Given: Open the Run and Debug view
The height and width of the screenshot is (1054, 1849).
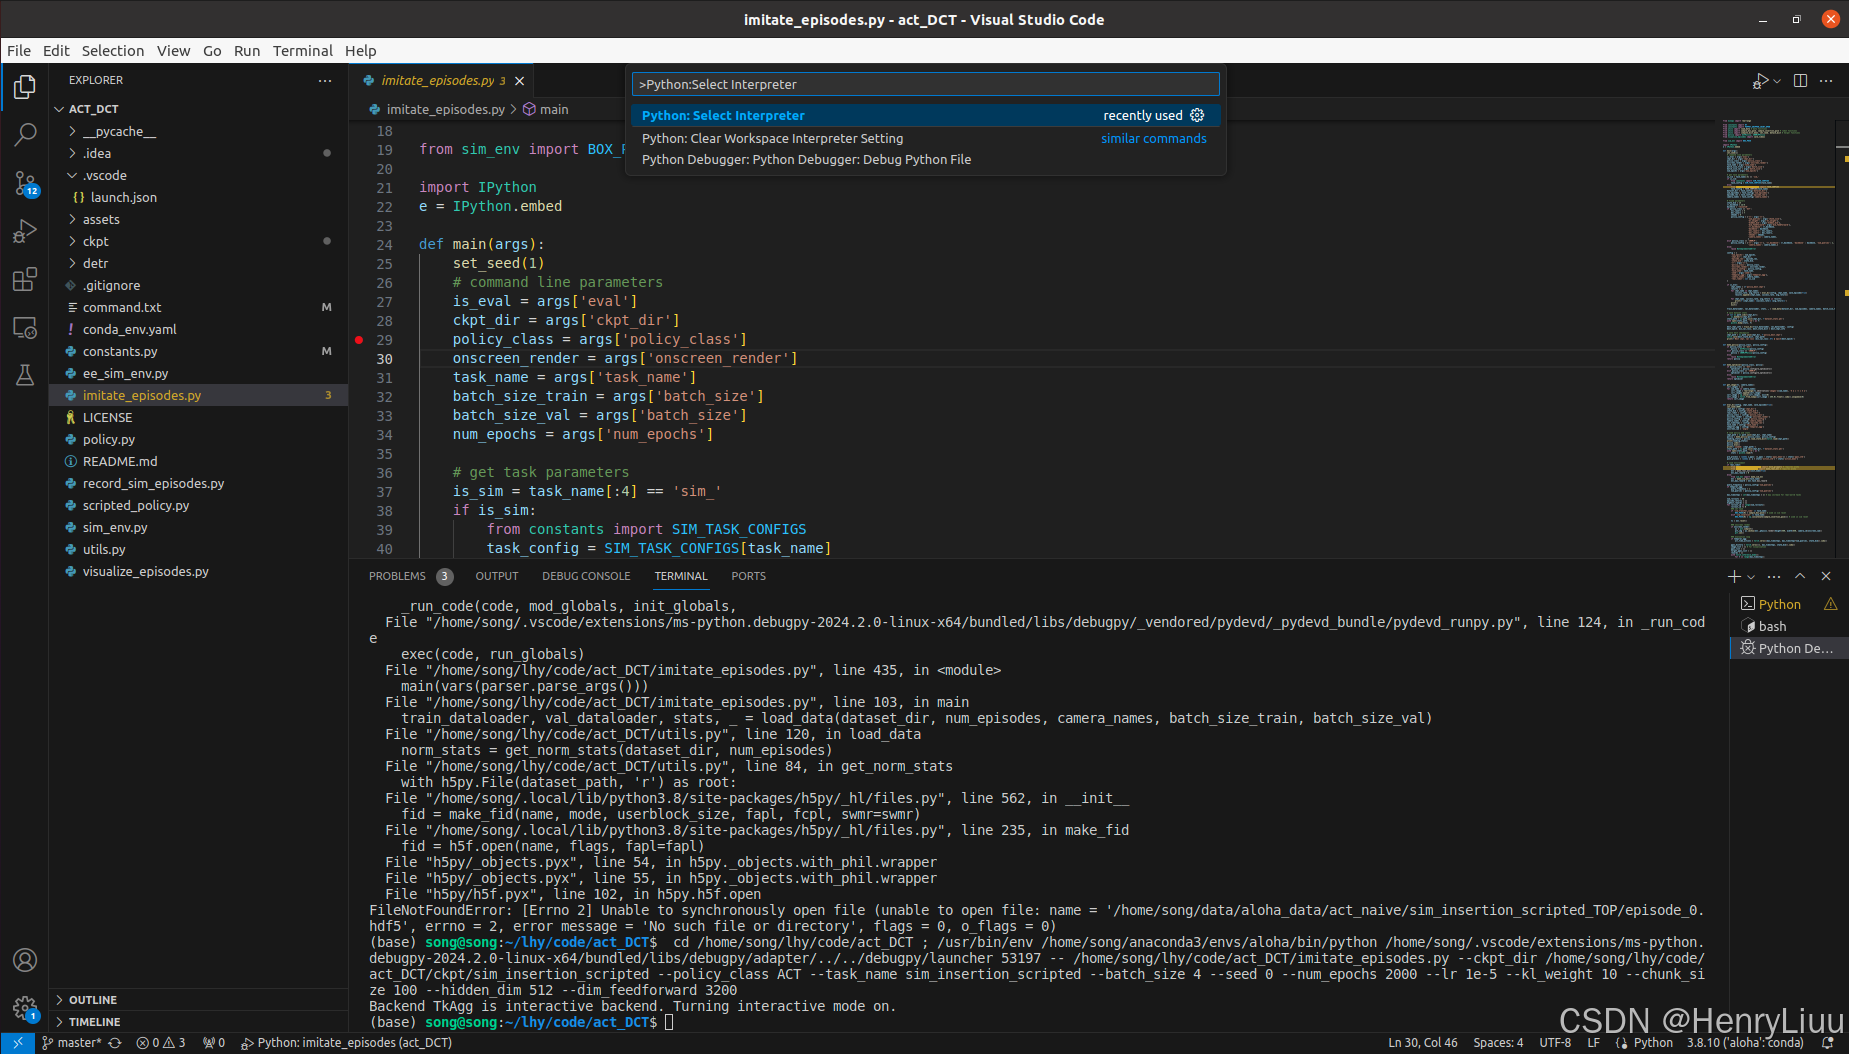Looking at the screenshot, I should click(25, 231).
